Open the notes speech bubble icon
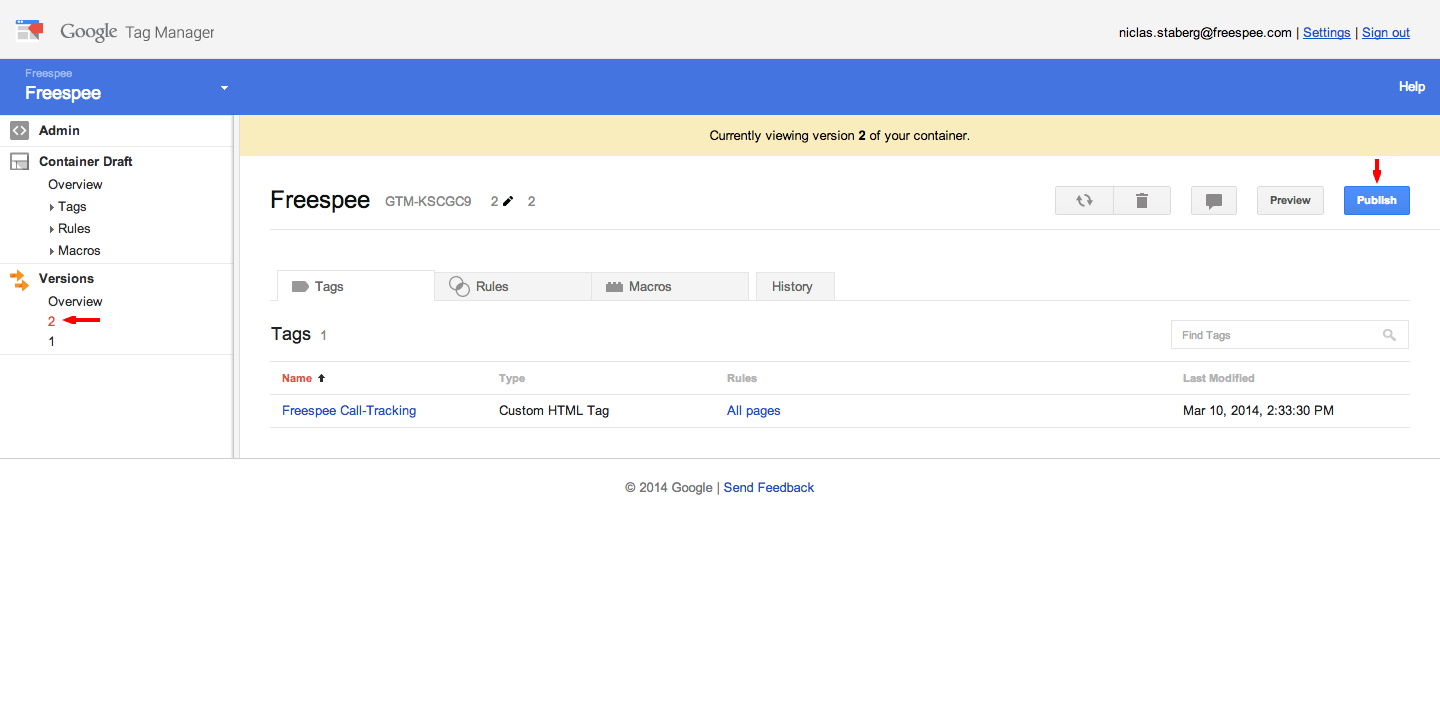Image resolution: width=1440 pixels, height=718 pixels. (x=1214, y=200)
